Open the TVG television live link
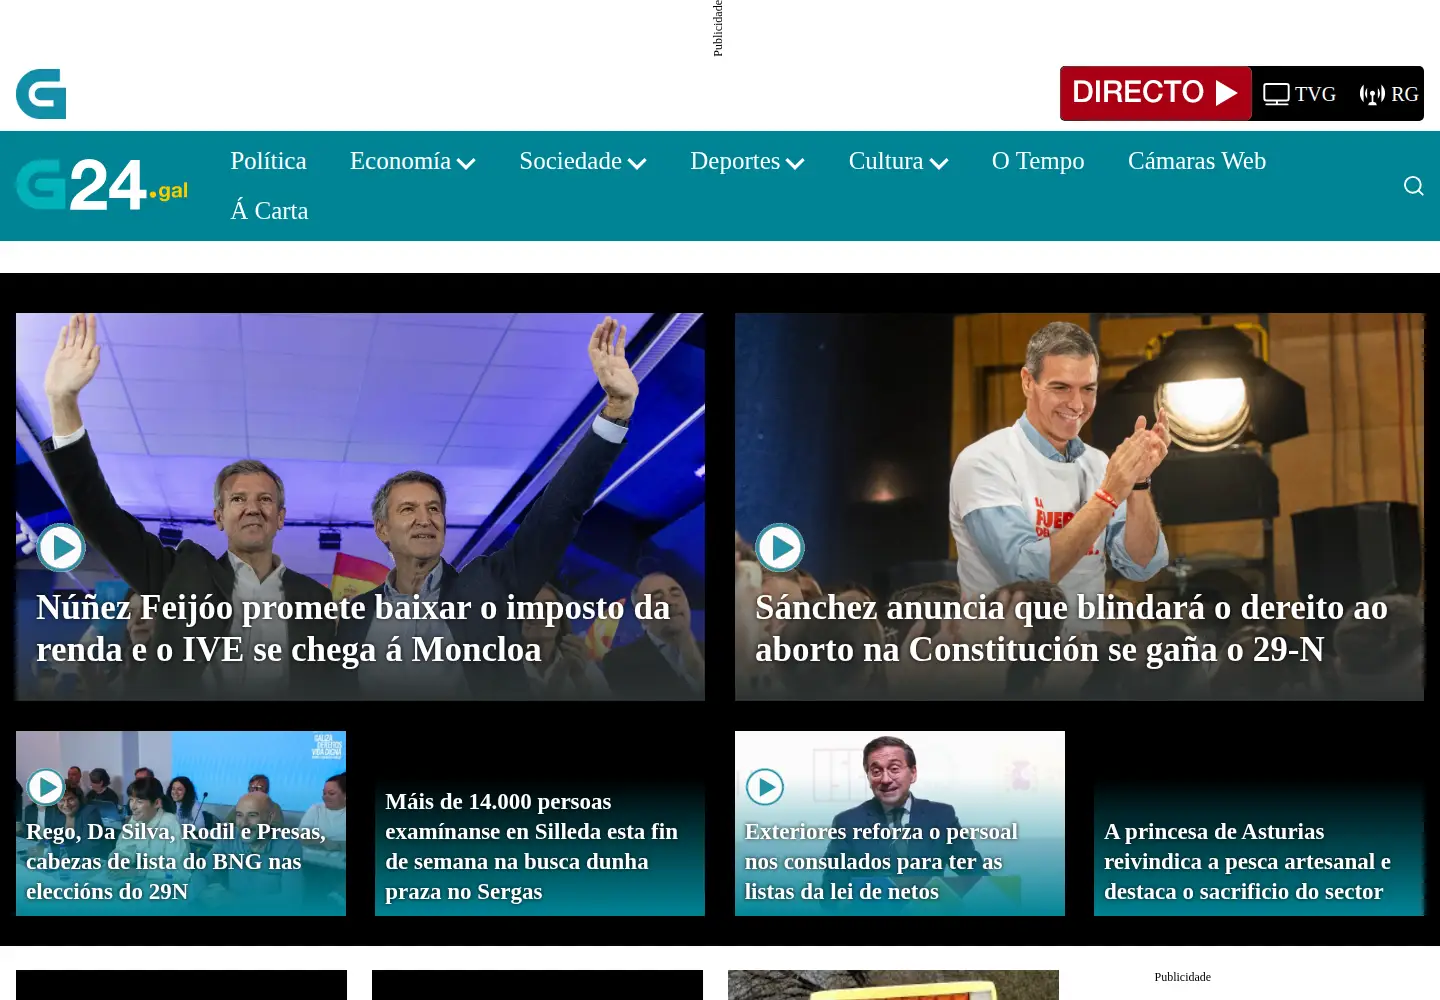Screen dimensions: 1440x1000 point(1299,94)
